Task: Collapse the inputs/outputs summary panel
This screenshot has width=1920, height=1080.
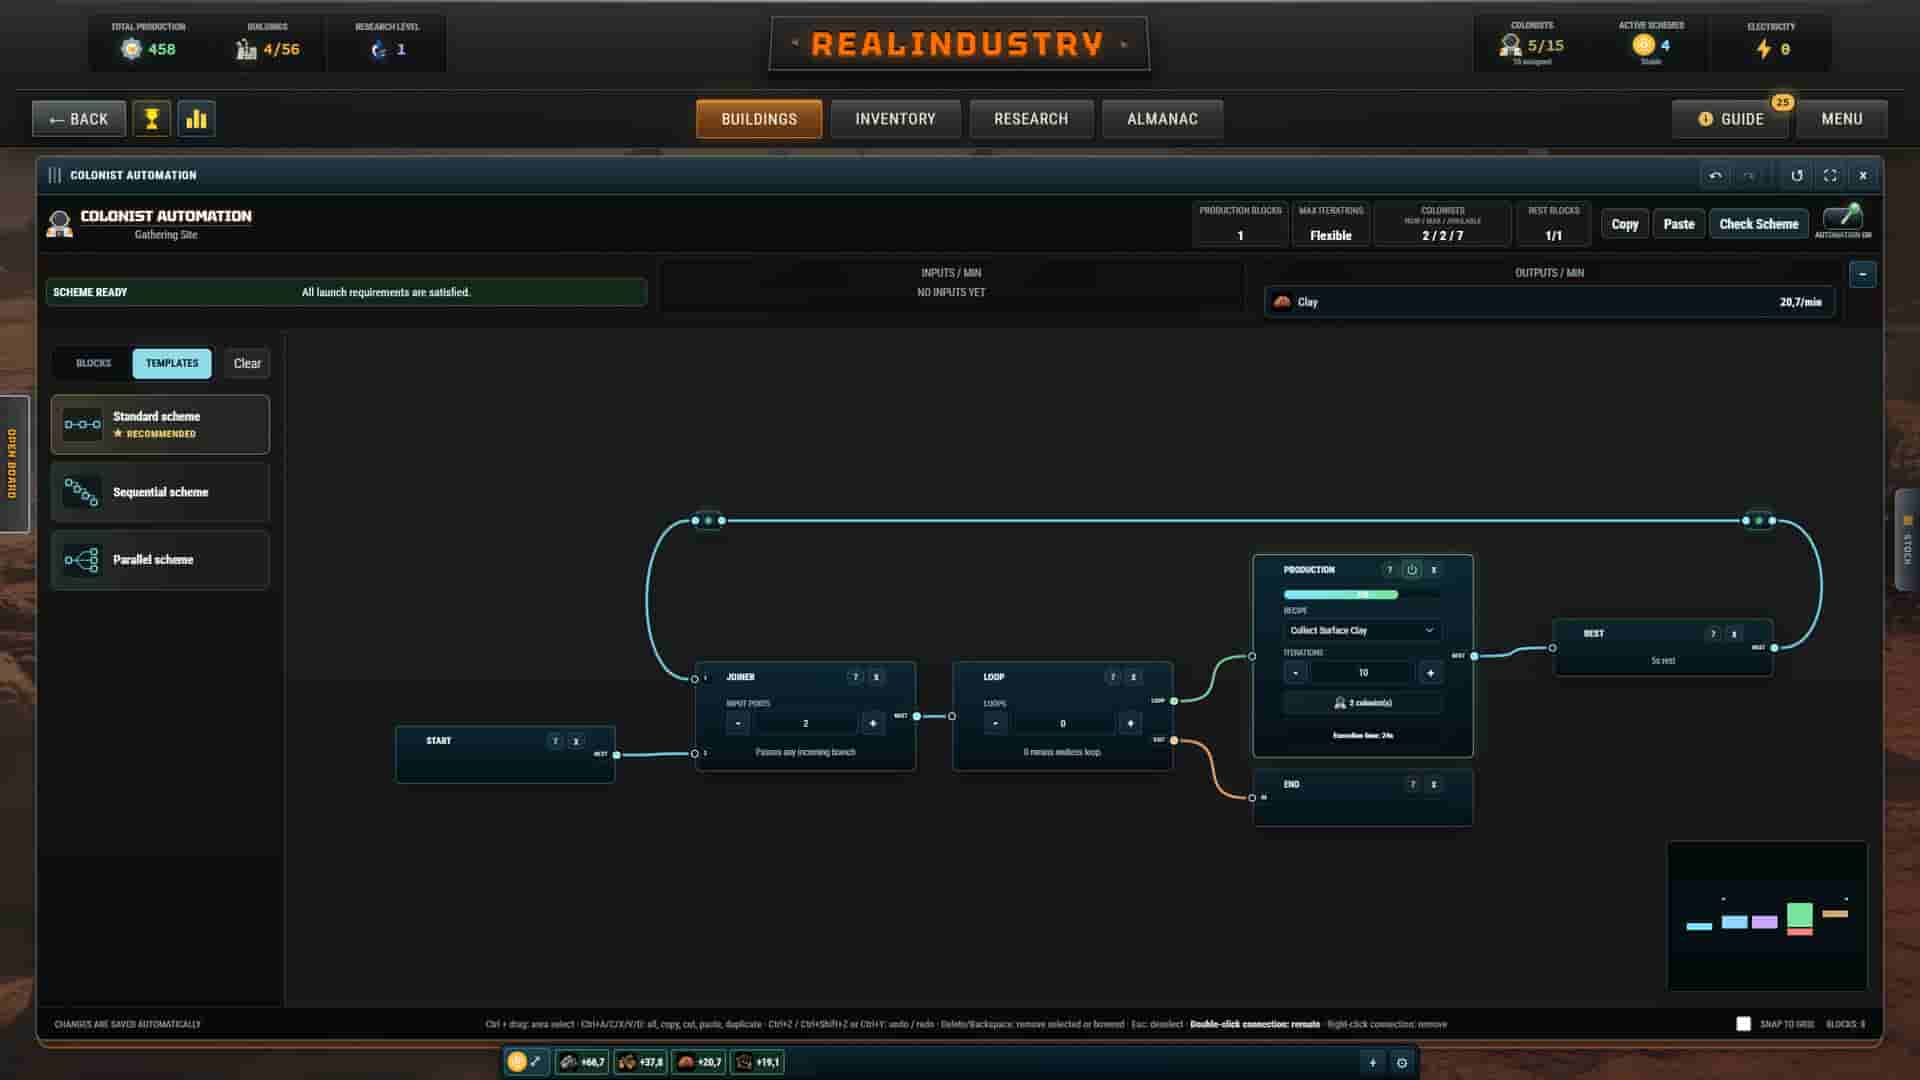Action: (1862, 274)
